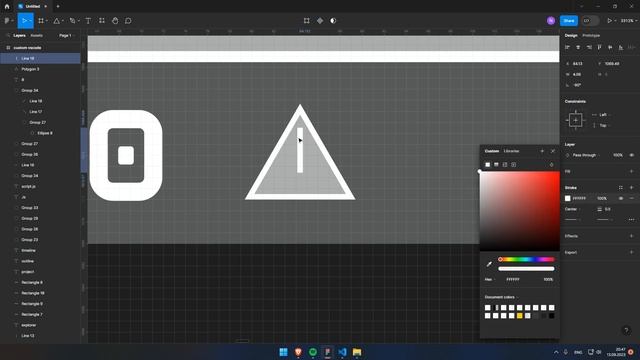
Task: Open the zoom level dropdown
Action: (x=629, y=20)
